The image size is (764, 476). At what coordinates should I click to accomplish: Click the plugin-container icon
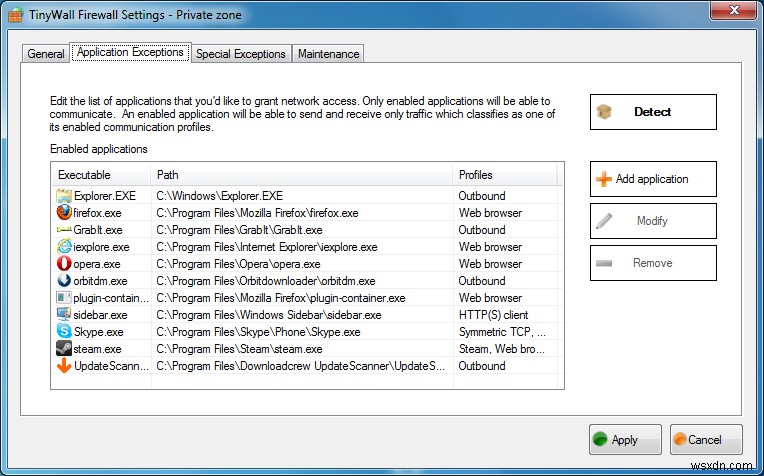click(x=64, y=298)
